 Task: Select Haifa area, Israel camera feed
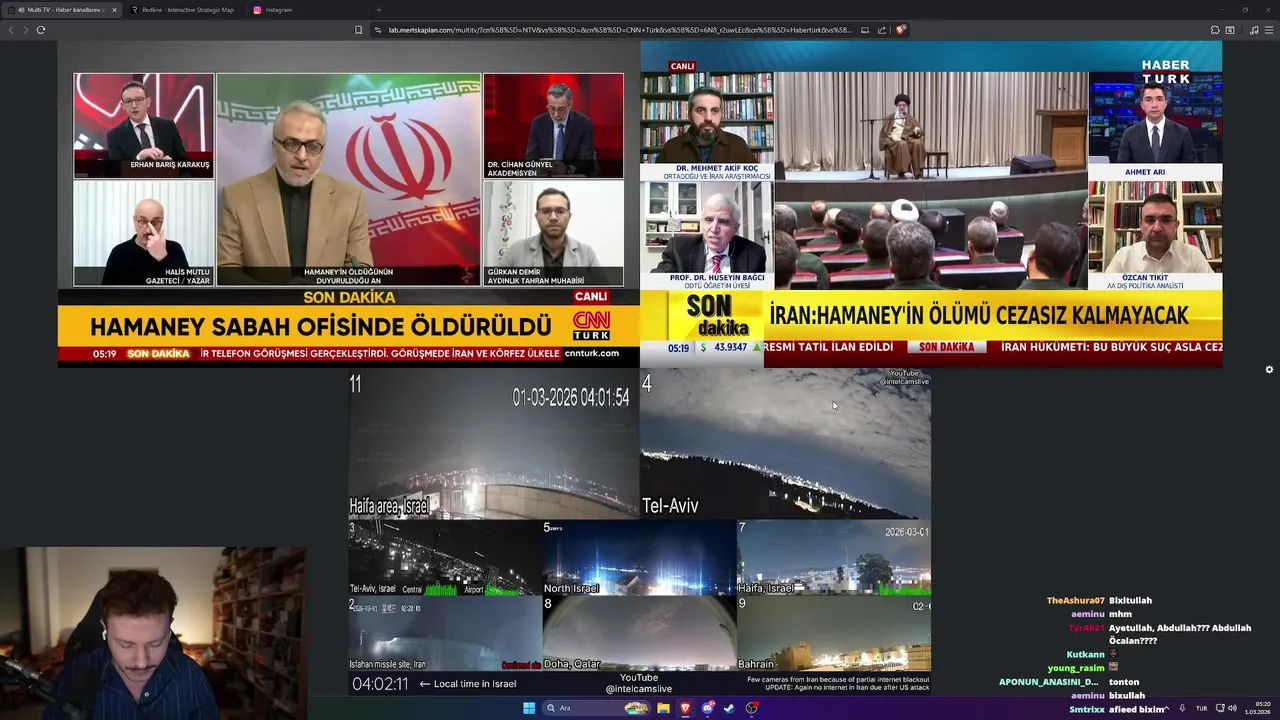(x=493, y=444)
